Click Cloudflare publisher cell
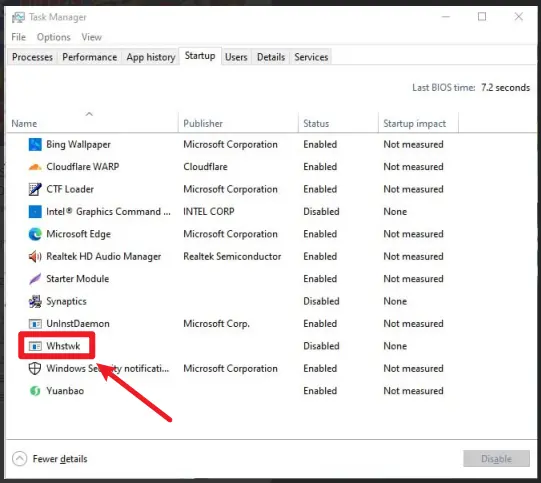Screen dimensions: 541x483 [205, 167]
